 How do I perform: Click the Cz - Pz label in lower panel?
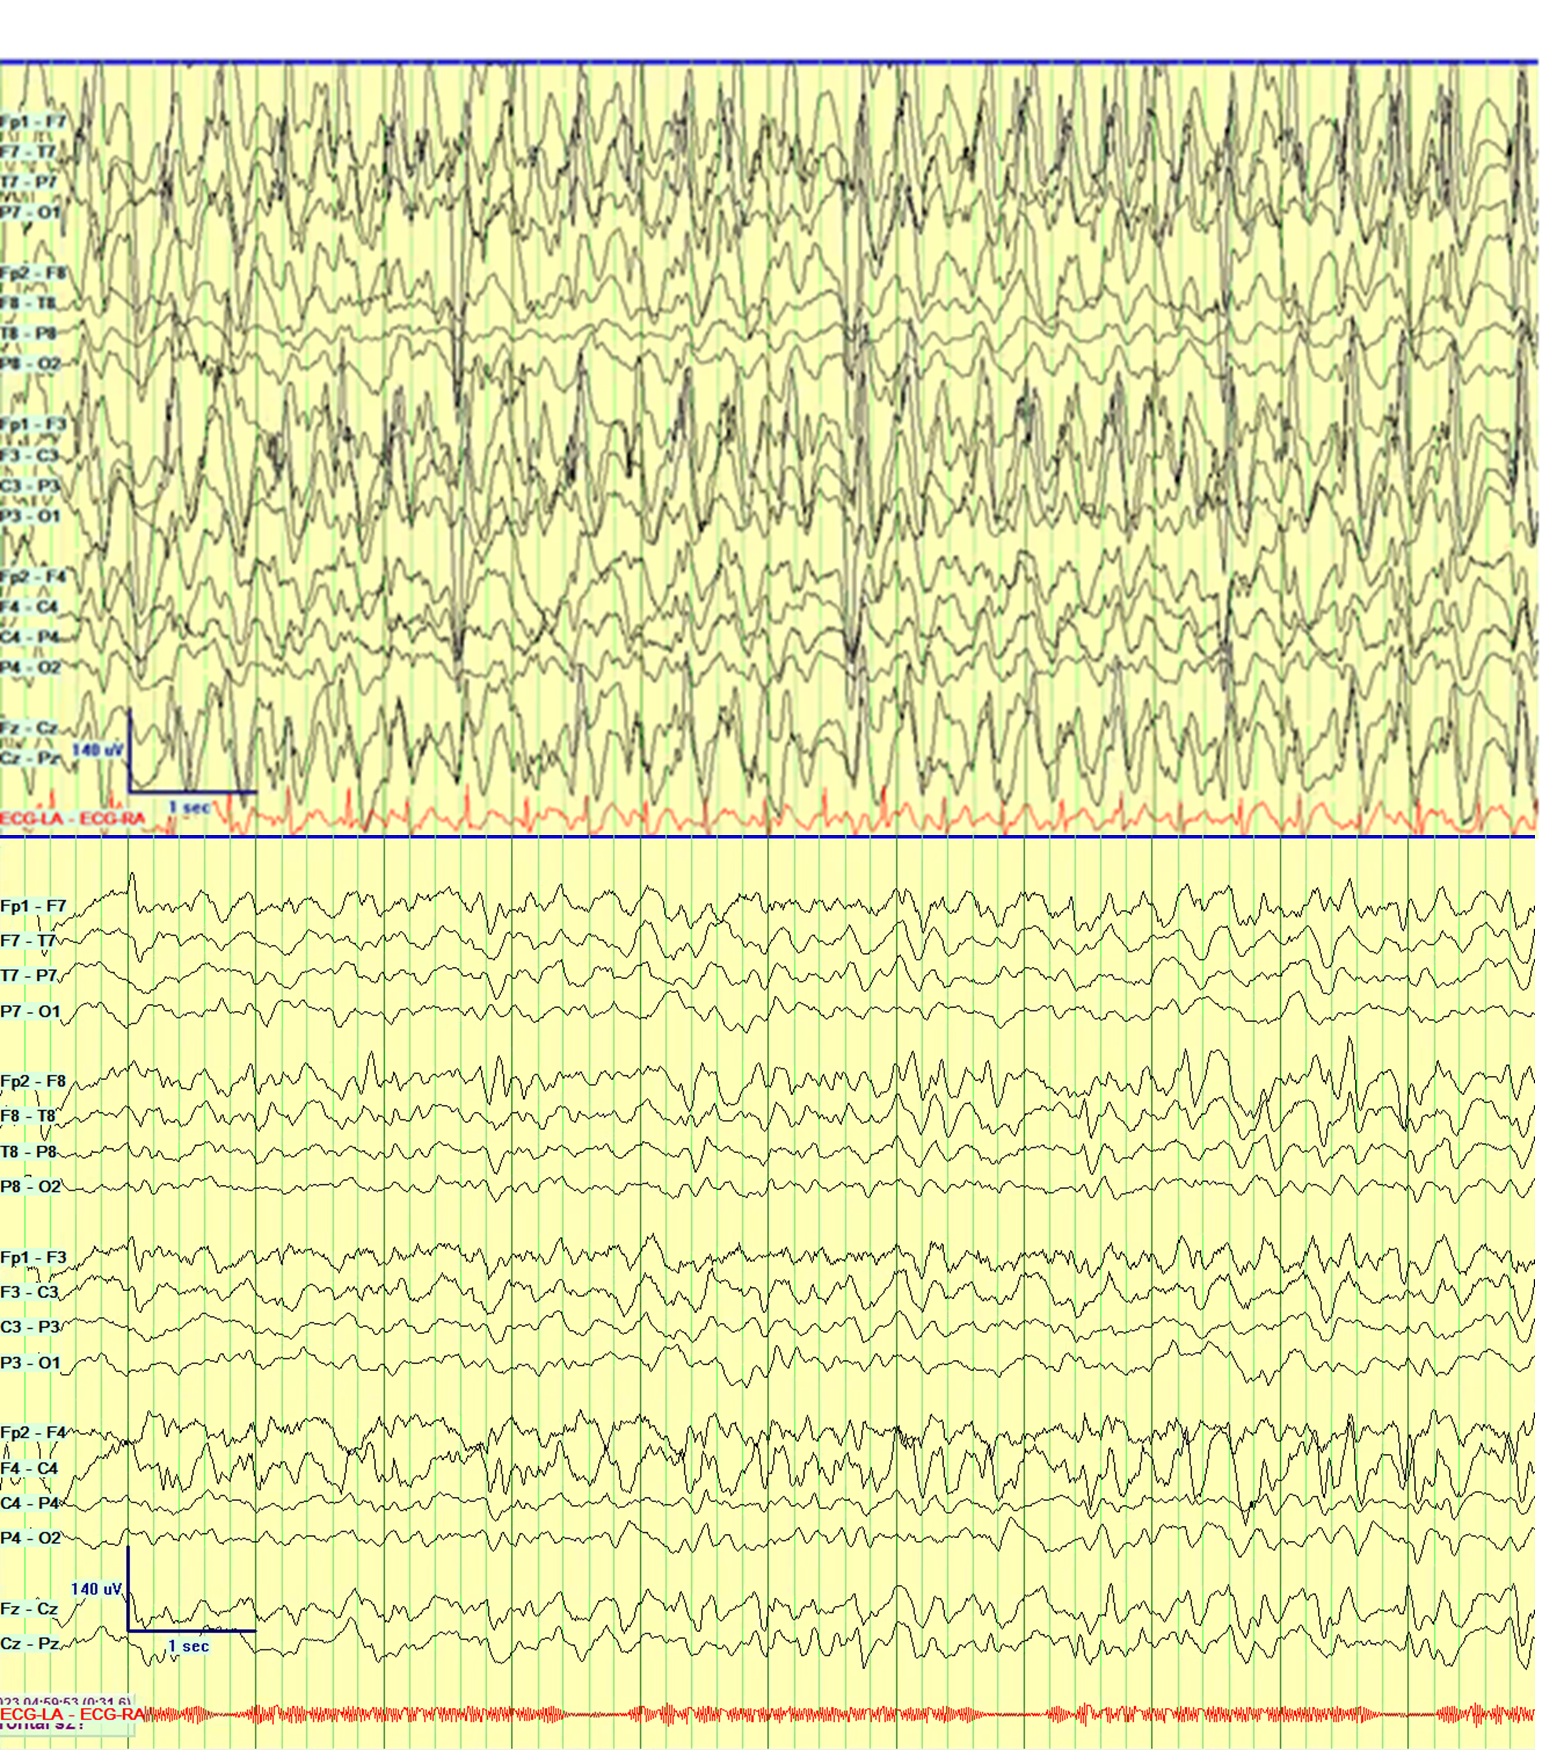click(x=29, y=1643)
